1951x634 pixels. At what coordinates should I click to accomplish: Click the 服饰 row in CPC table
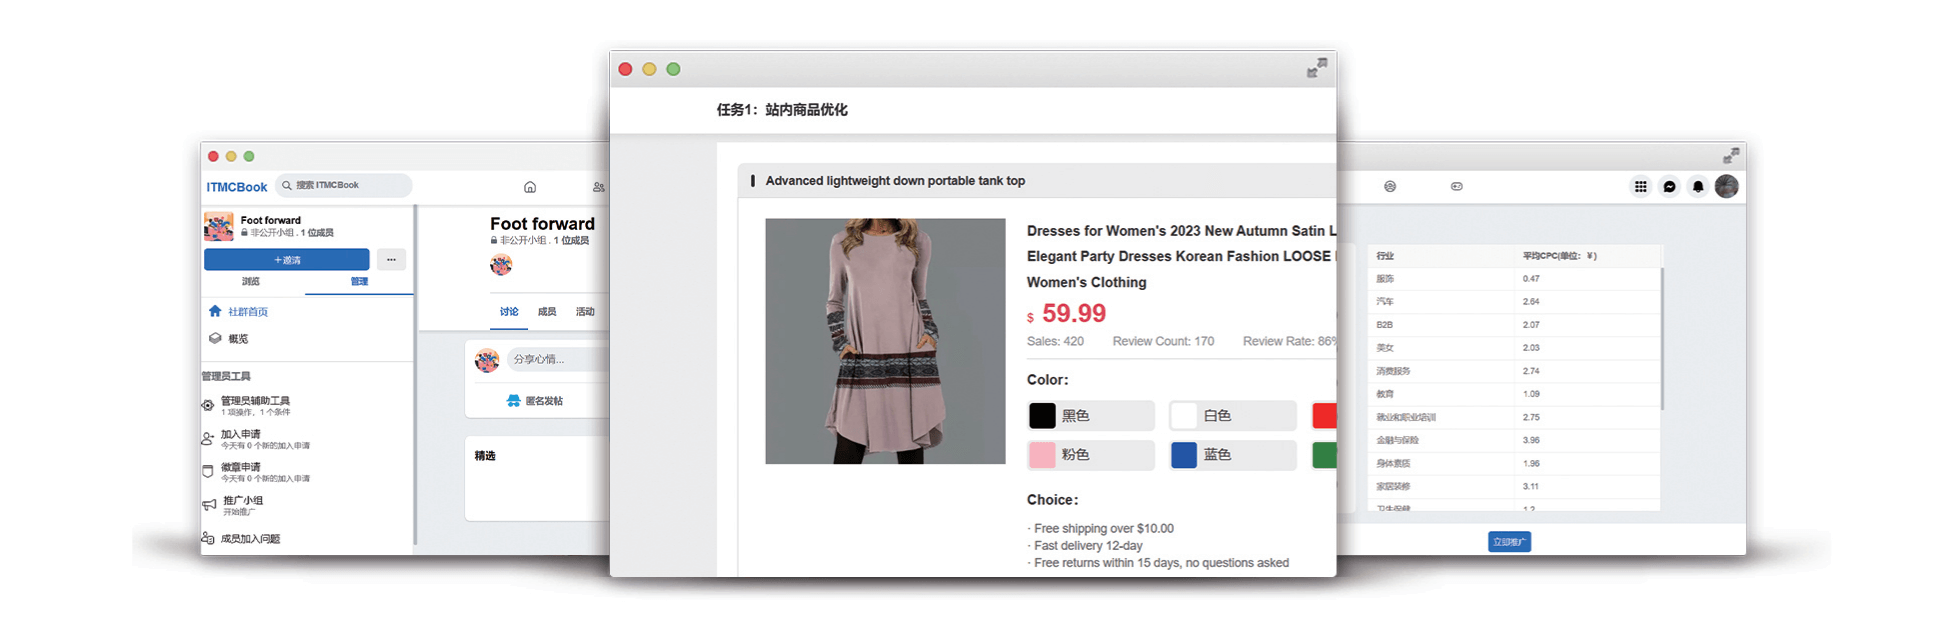(x=1514, y=279)
